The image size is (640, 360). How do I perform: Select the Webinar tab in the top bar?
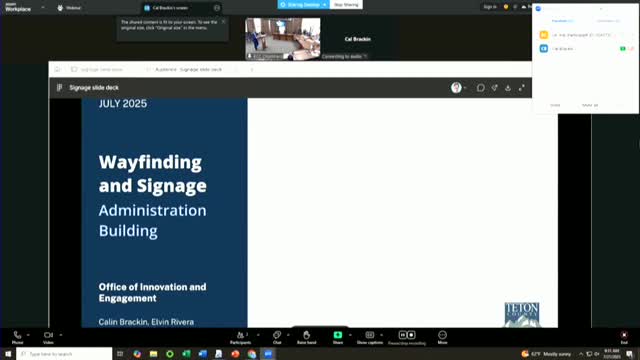(69, 8)
